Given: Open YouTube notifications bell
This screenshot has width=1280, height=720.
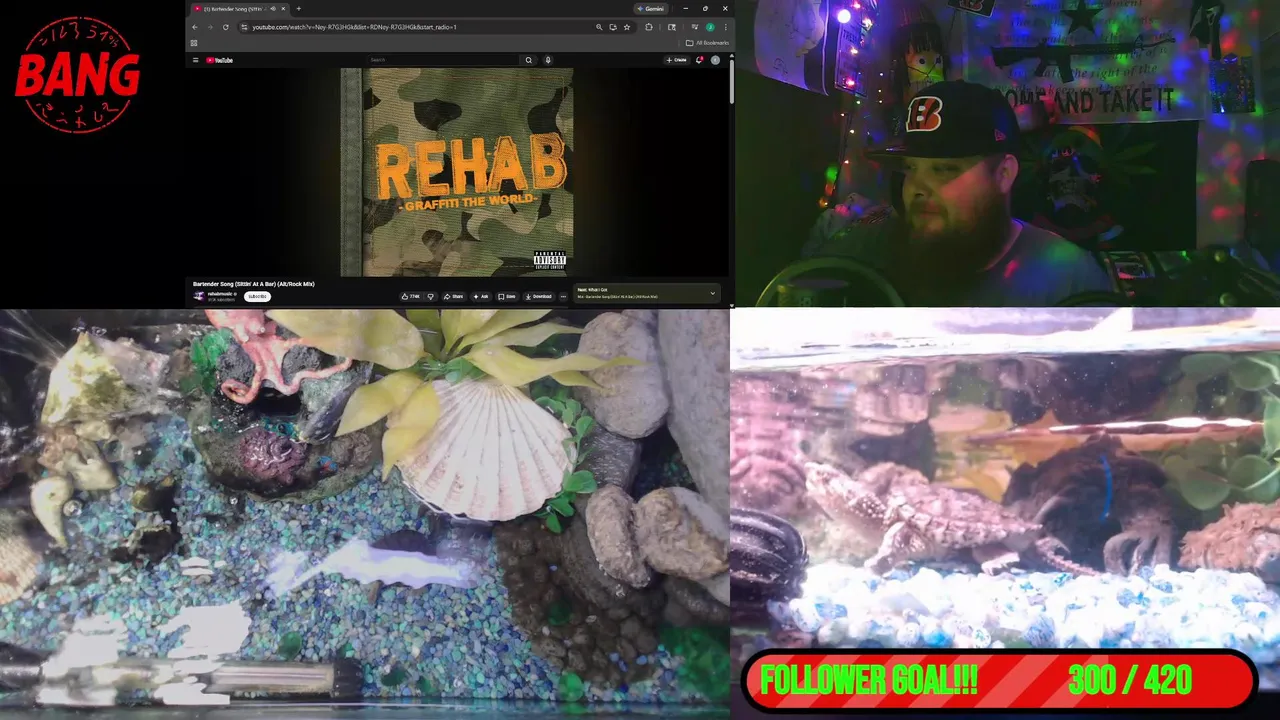Looking at the screenshot, I should [699, 60].
